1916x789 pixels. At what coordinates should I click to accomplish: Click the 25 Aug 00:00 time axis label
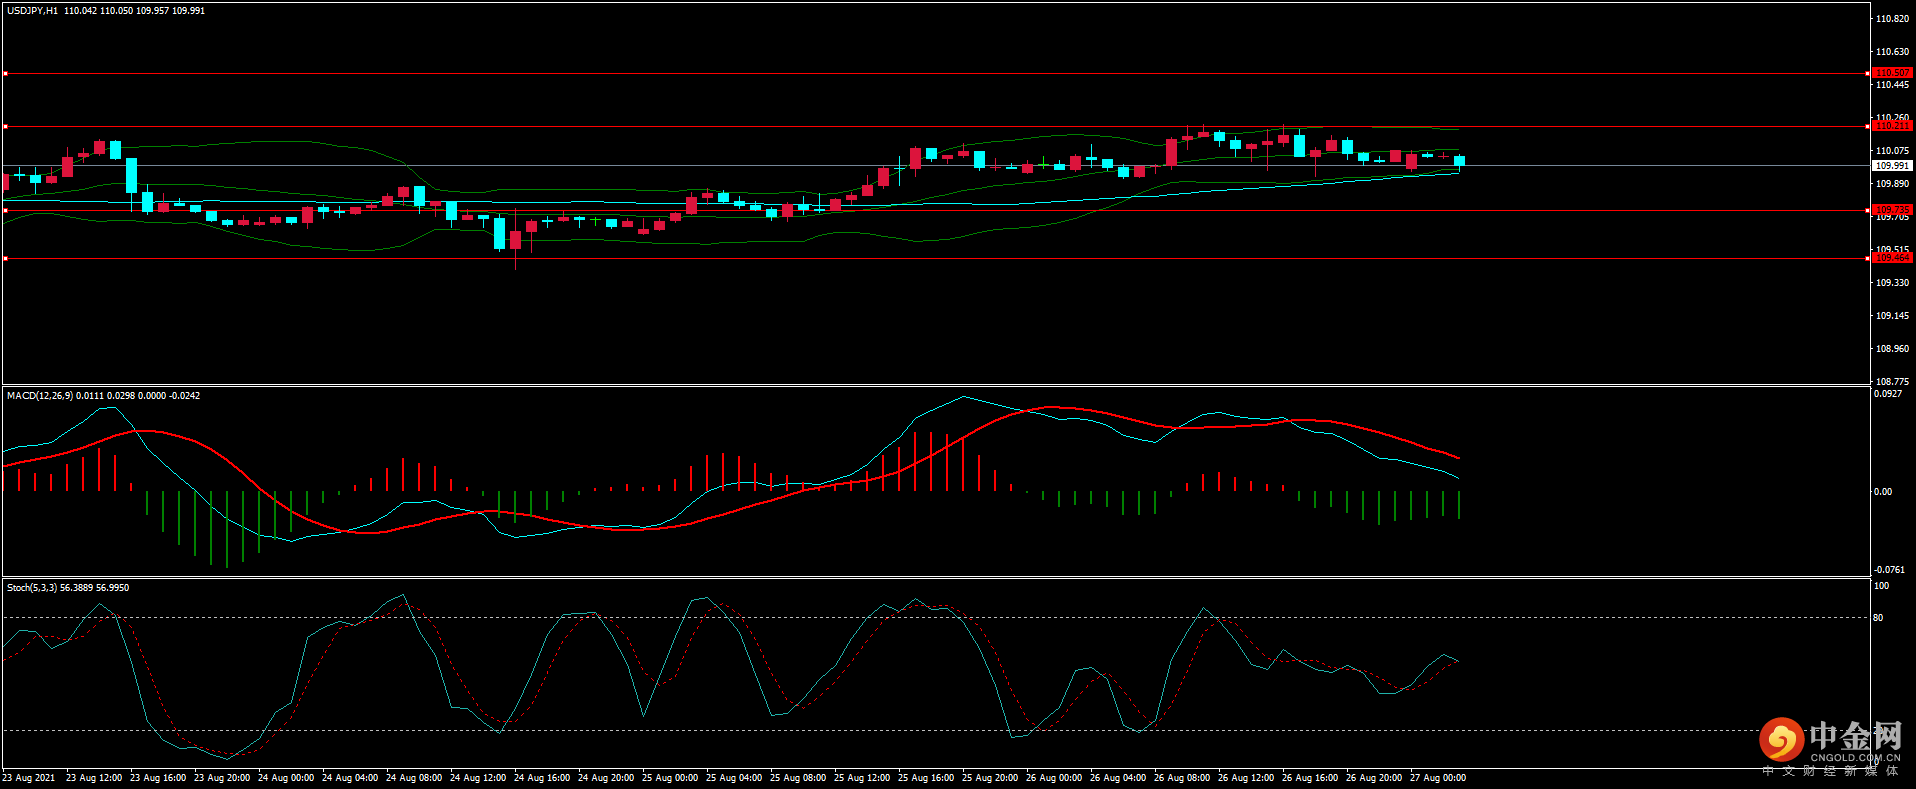click(670, 778)
